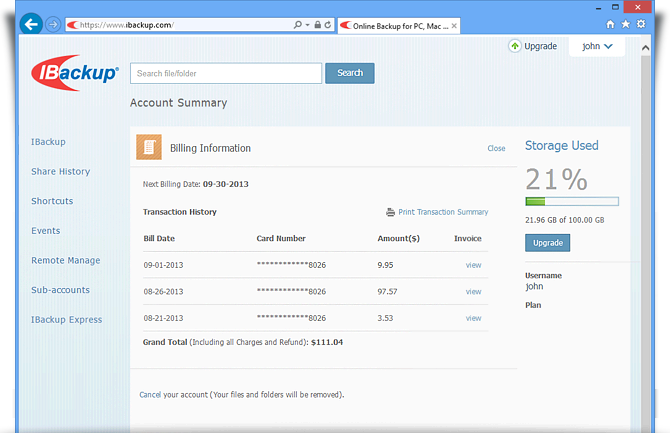Click the padlock security icon in address bar
The width and height of the screenshot is (670, 433).
pyautogui.click(x=317, y=25)
